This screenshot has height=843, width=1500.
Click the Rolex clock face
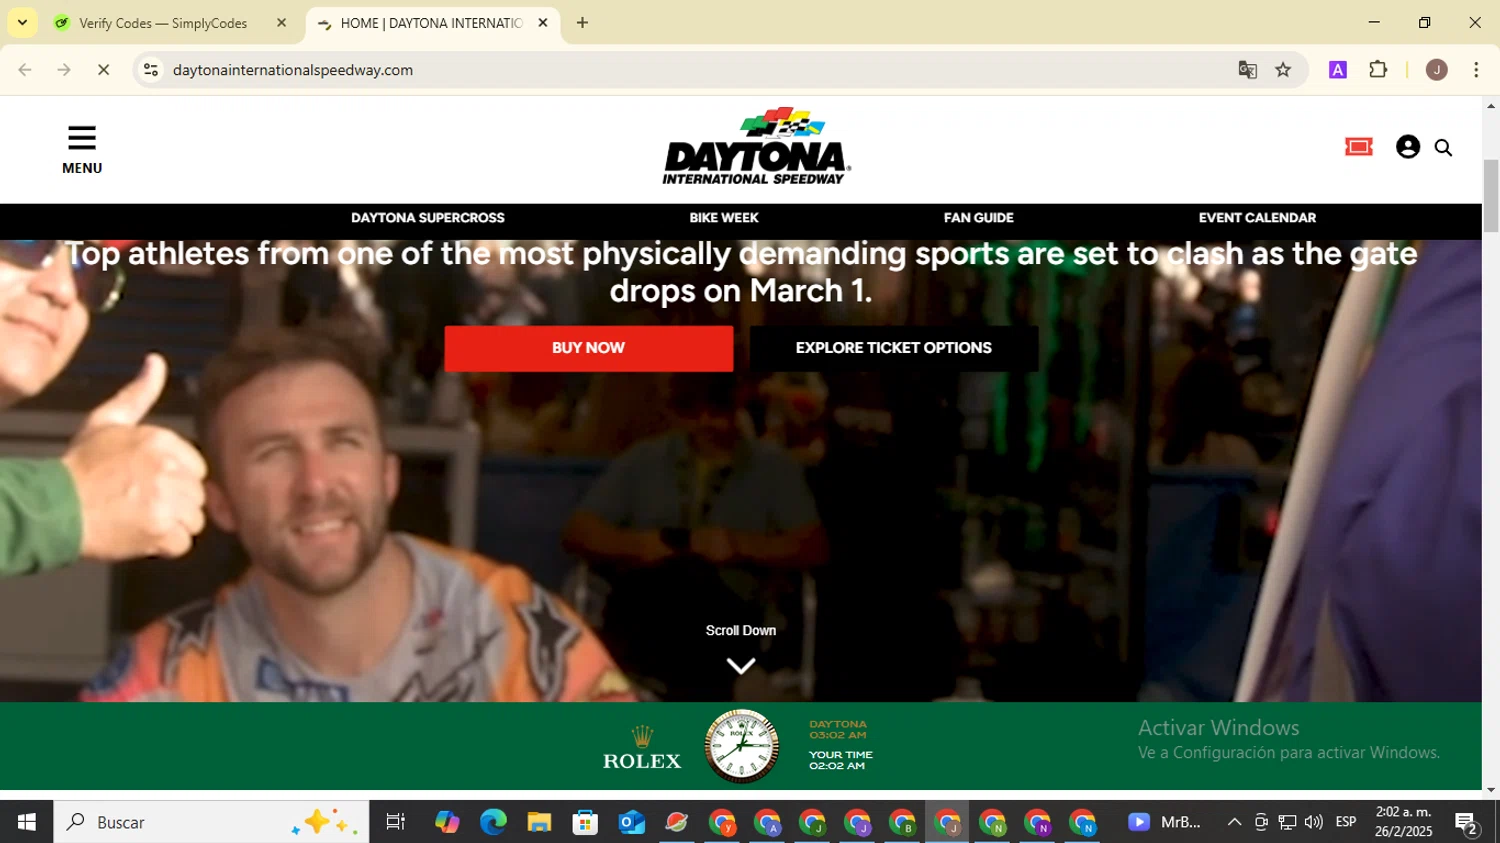tap(741, 746)
